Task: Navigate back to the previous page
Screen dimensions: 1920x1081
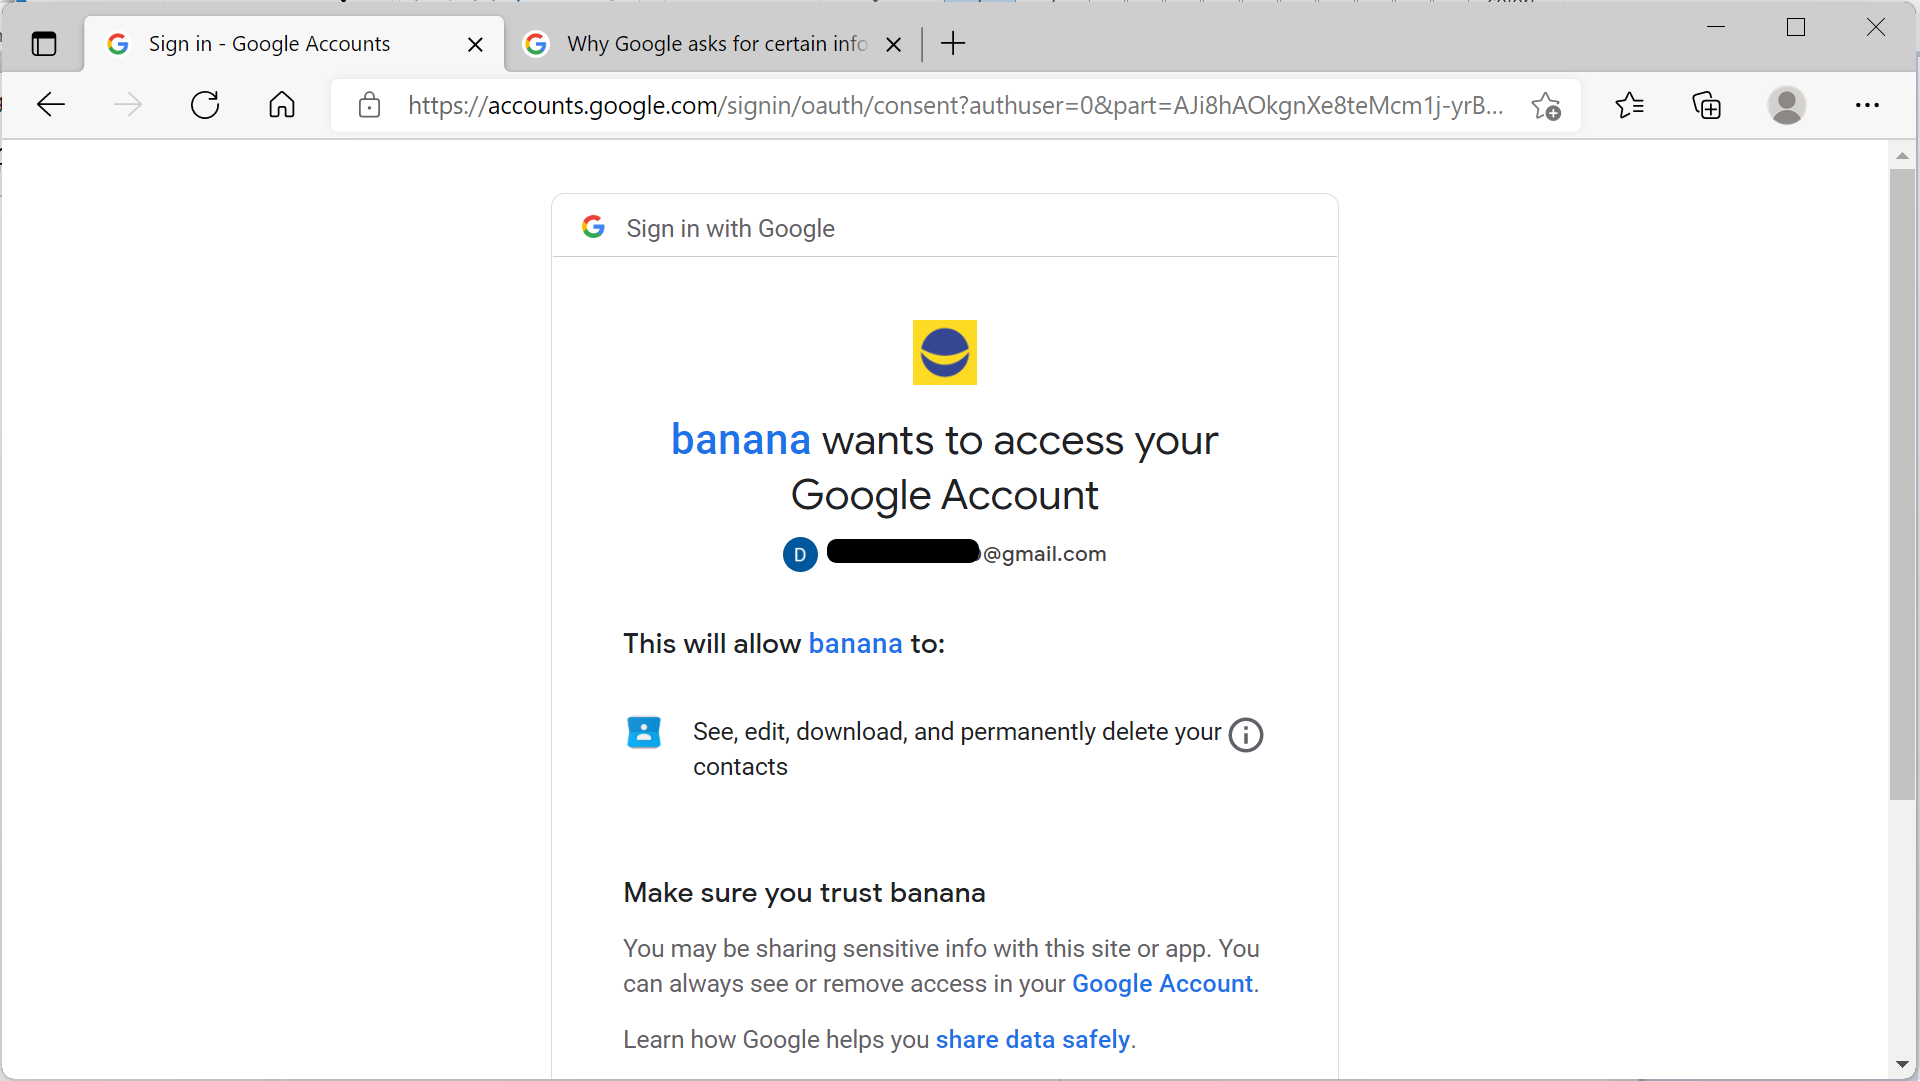Action: (x=50, y=104)
